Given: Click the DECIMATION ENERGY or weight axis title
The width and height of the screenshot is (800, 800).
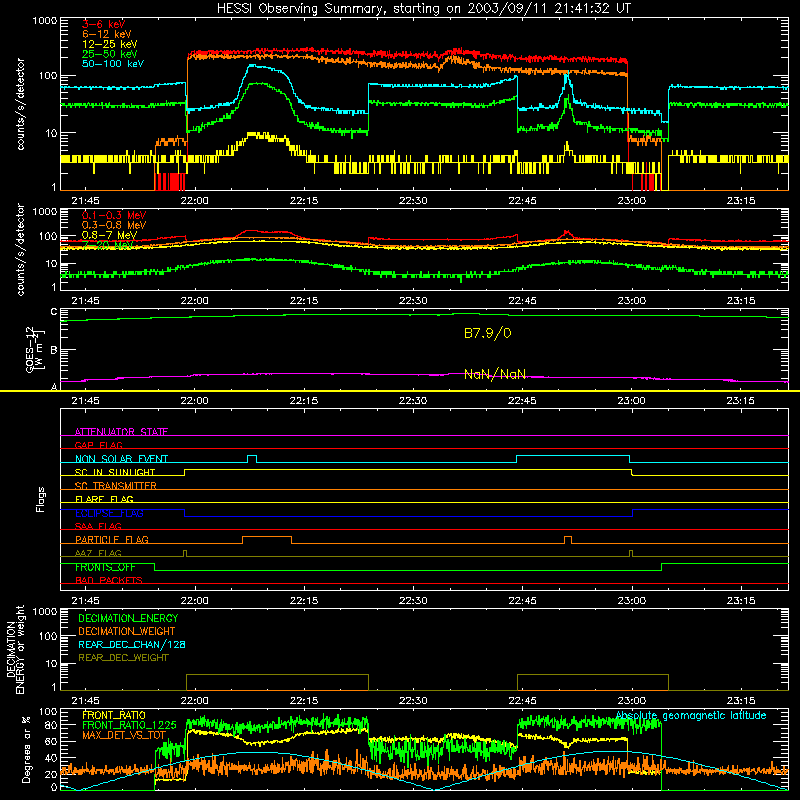Looking at the screenshot, I should click(15, 649).
